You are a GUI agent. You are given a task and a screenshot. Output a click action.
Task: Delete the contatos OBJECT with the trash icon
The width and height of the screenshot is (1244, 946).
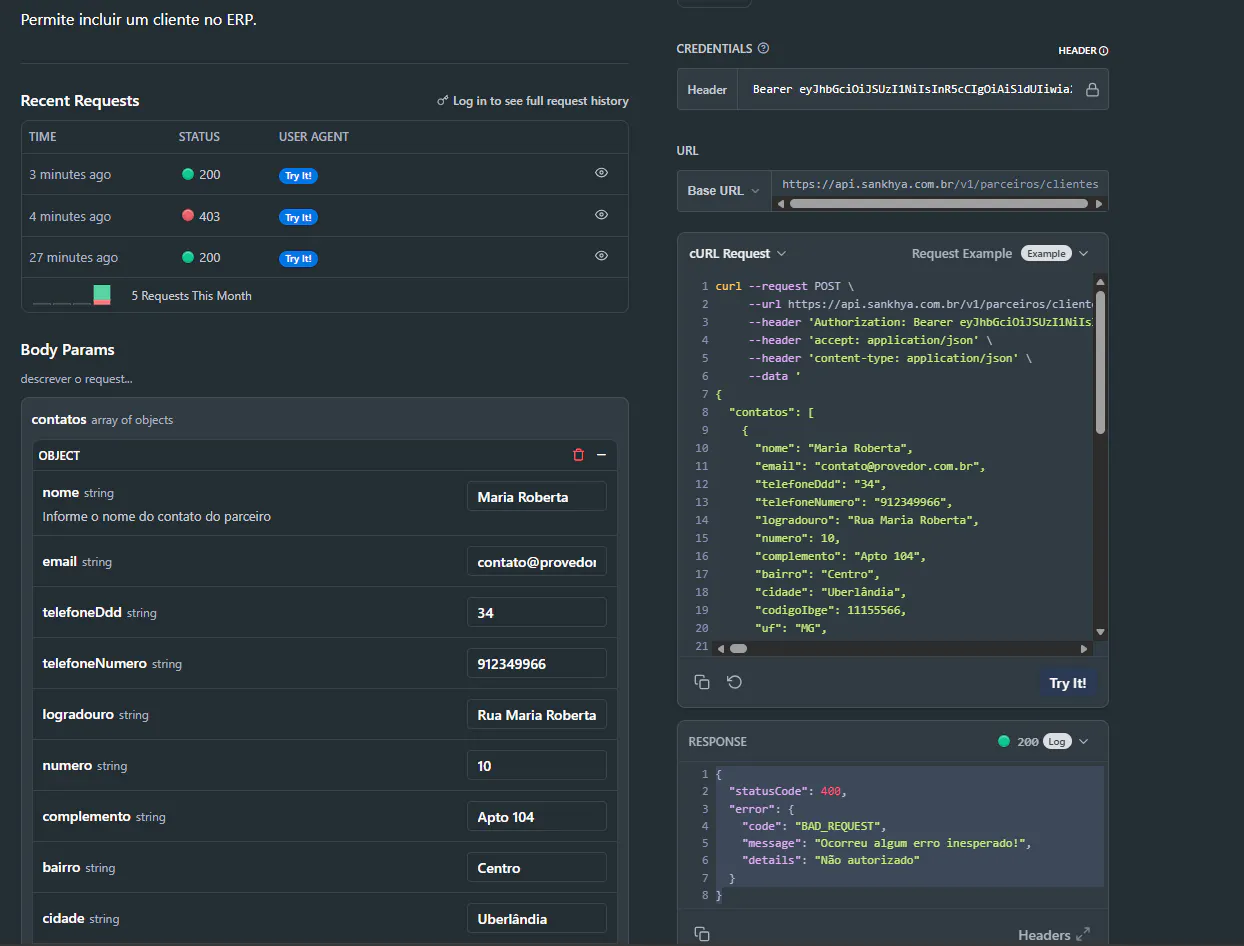[x=578, y=455]
